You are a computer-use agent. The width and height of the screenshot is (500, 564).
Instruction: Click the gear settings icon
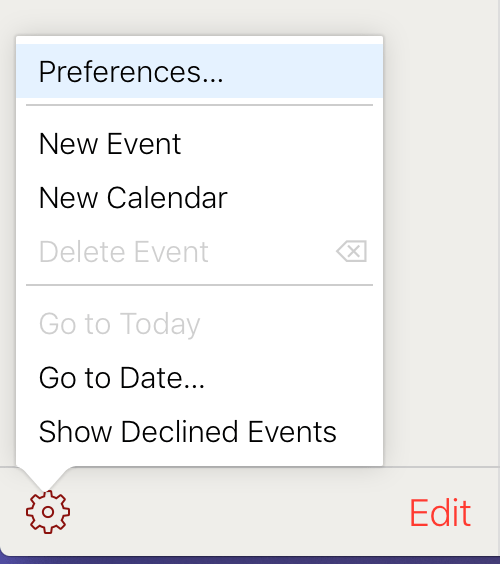pos(47,512)
